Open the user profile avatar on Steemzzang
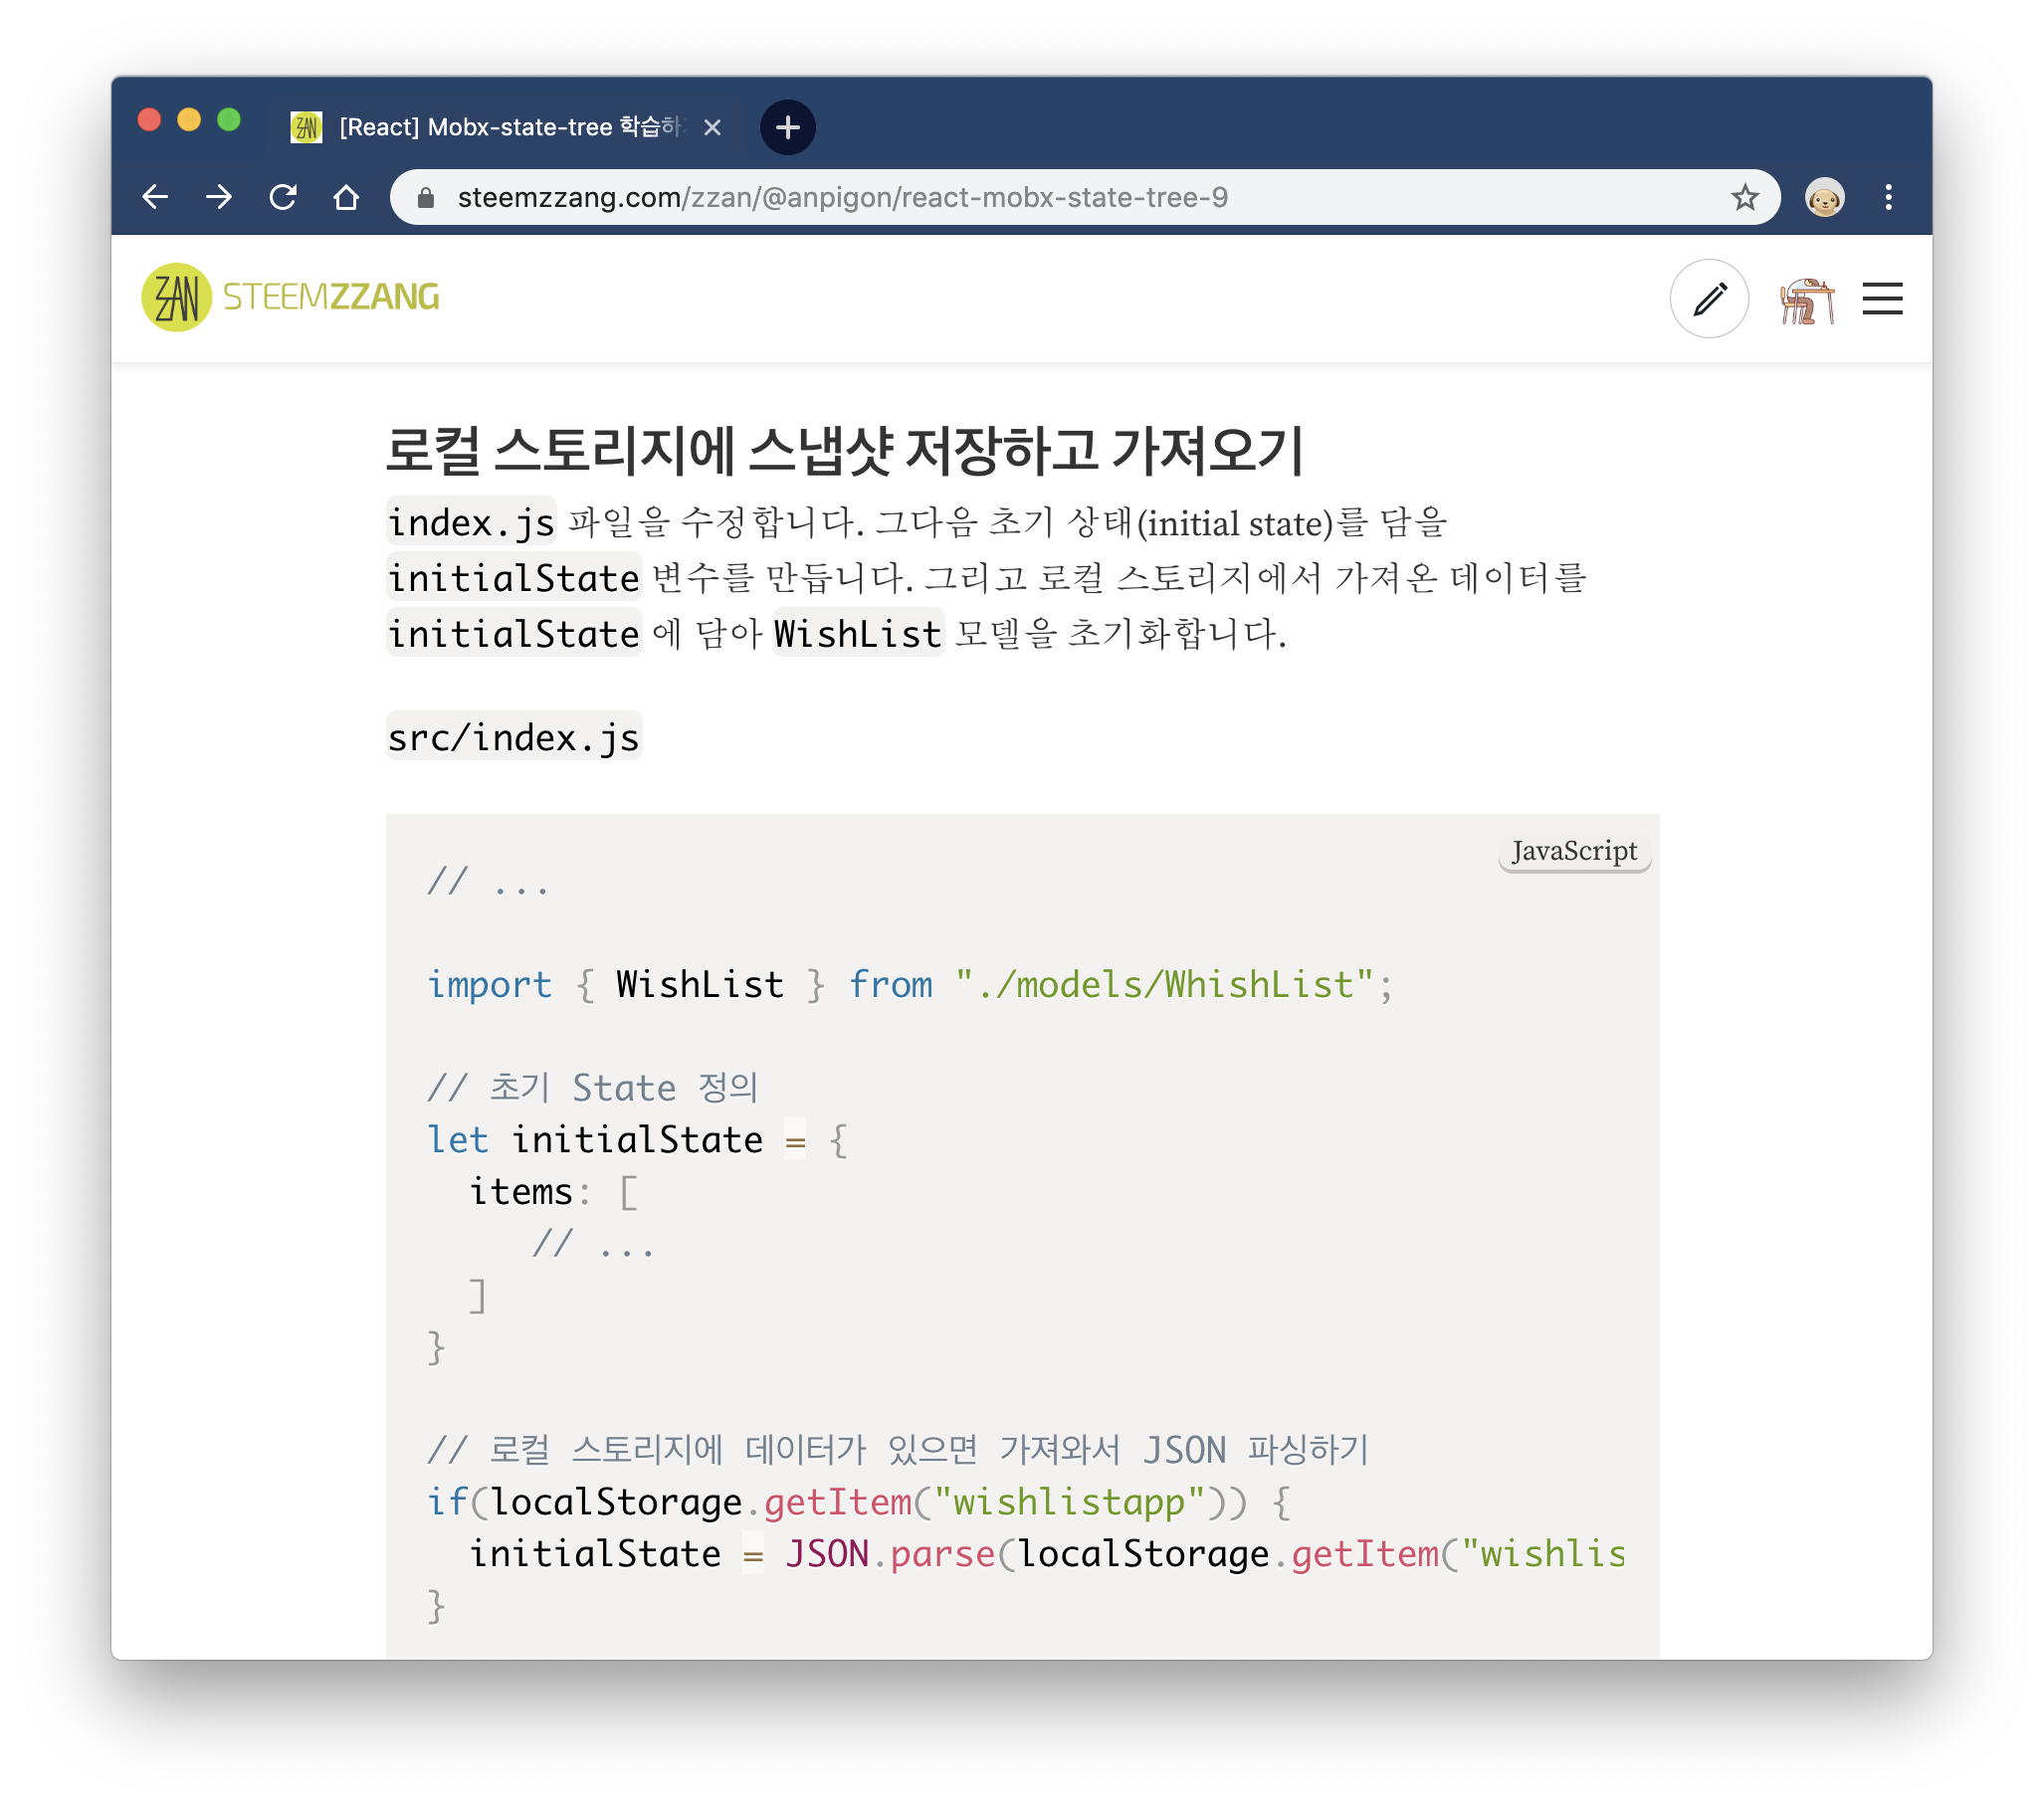Viewport: 2044px width, 1807px height. pos(1806,299)
